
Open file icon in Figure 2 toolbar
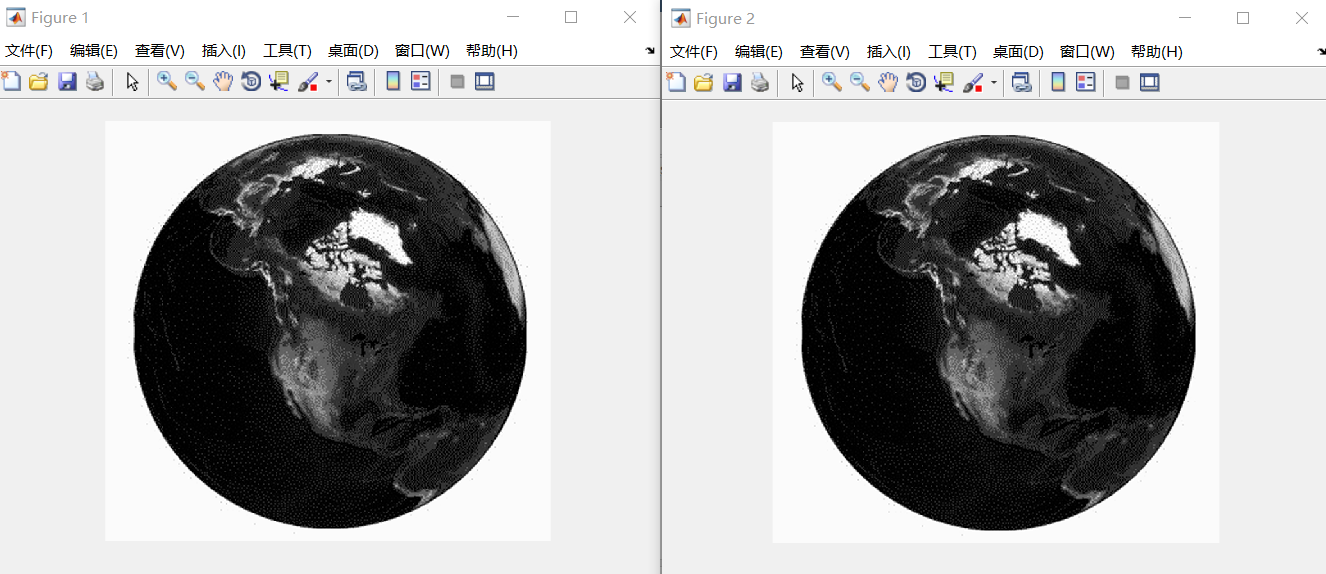[x=704, y=82]
